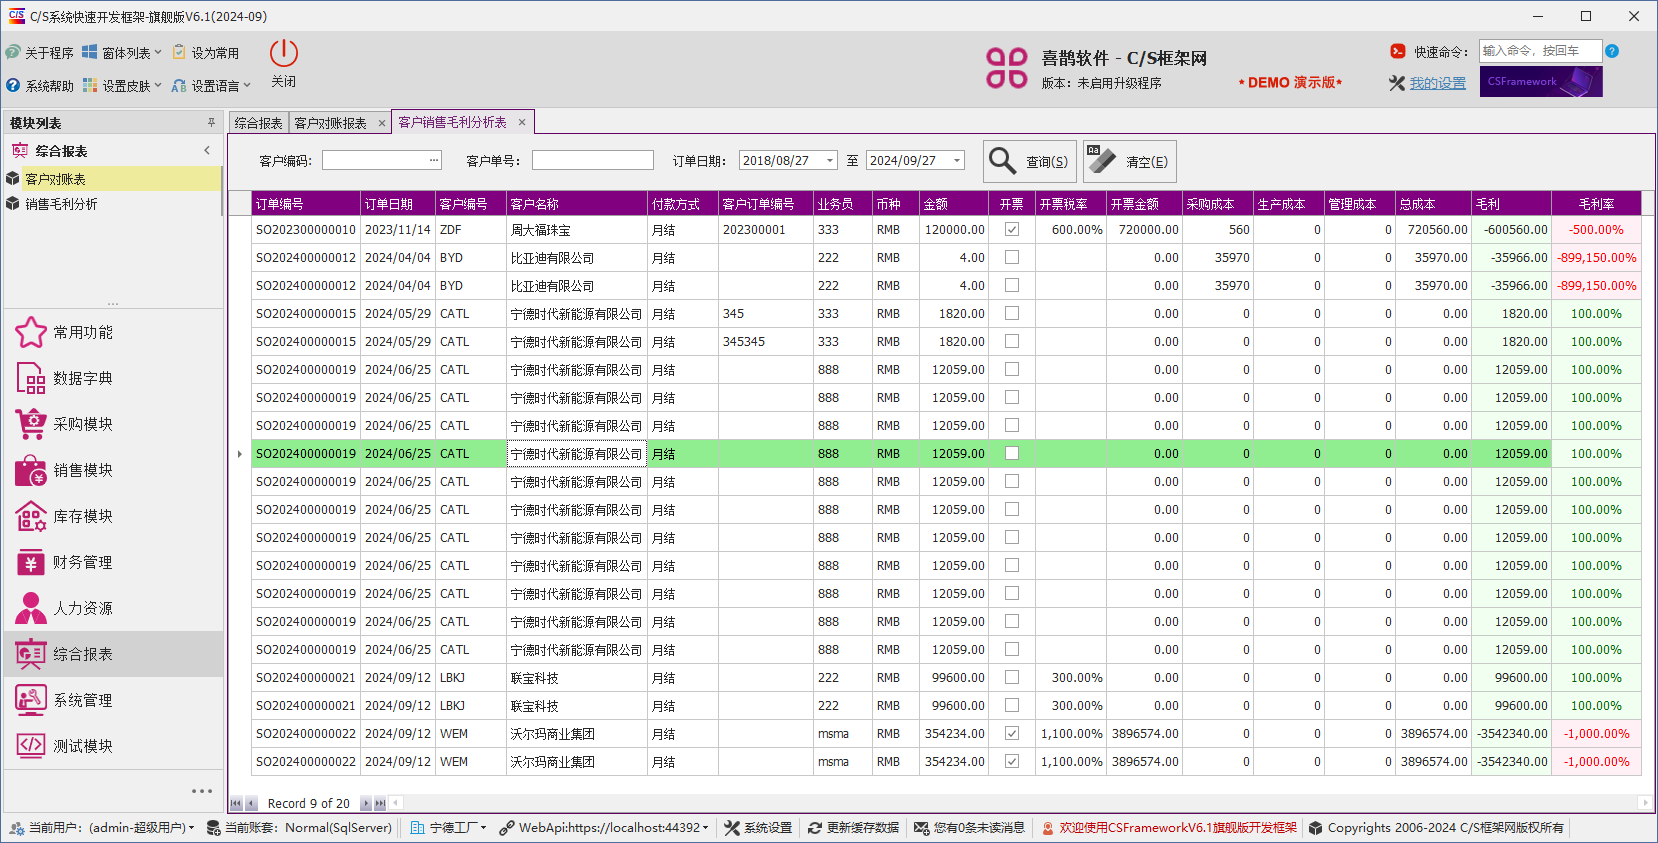The image size is (1658, 843).
Task: Open 系统设置 in status bar
Action: point(758,828)
